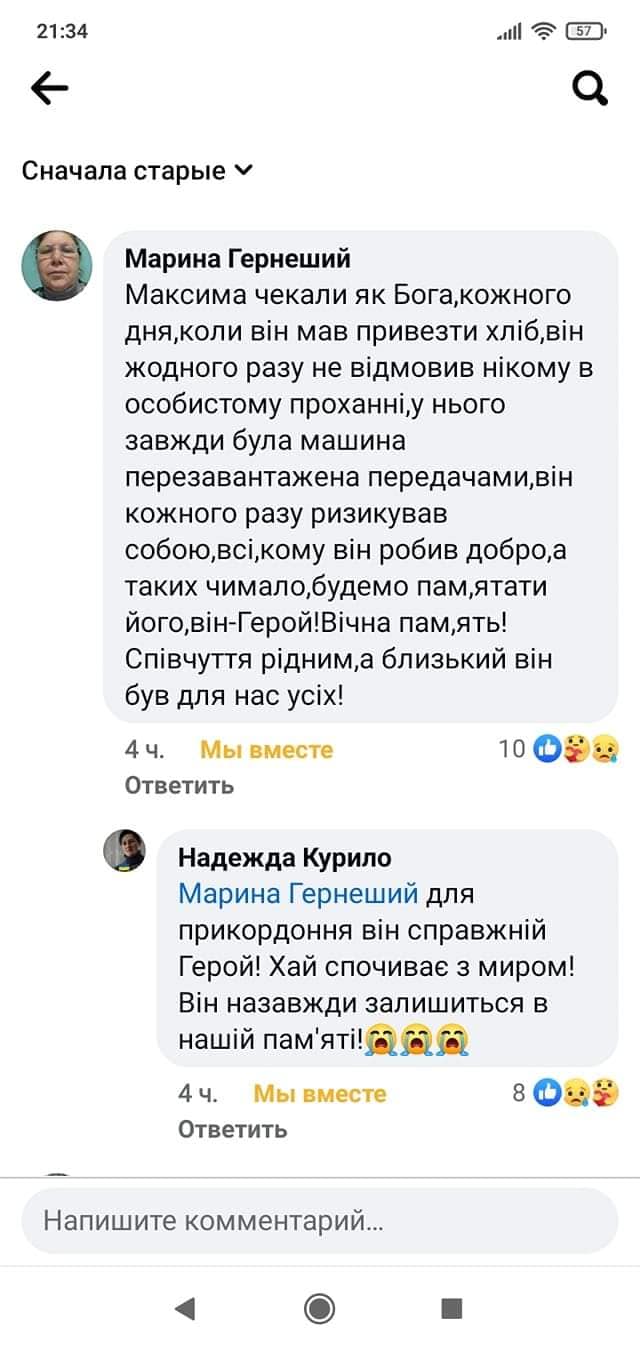This screenshot has width=640, height=1351.
Task: Tap the name Надежда Курило on reply
Action: click(285, 857)
